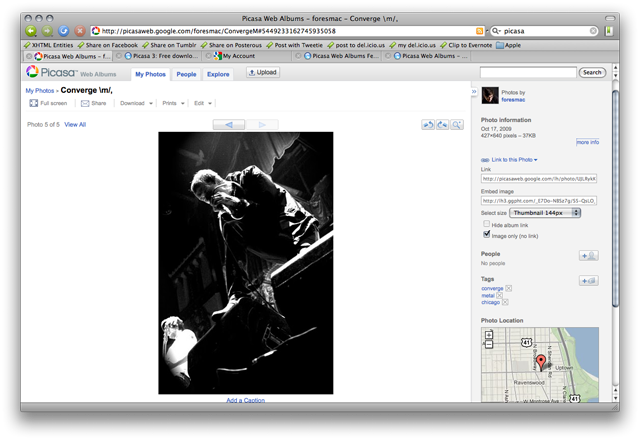
Task: Remove the converge tag
Action: (509, 288)
